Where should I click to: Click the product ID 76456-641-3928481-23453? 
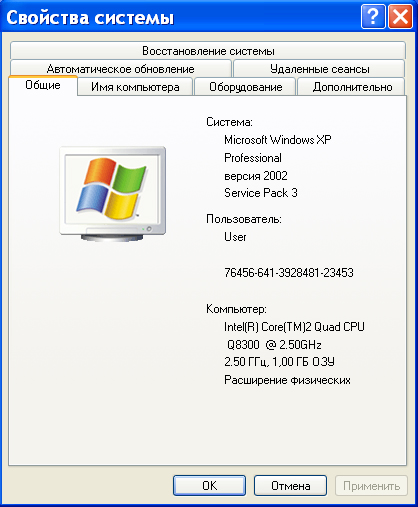click(x=289, y=273)
